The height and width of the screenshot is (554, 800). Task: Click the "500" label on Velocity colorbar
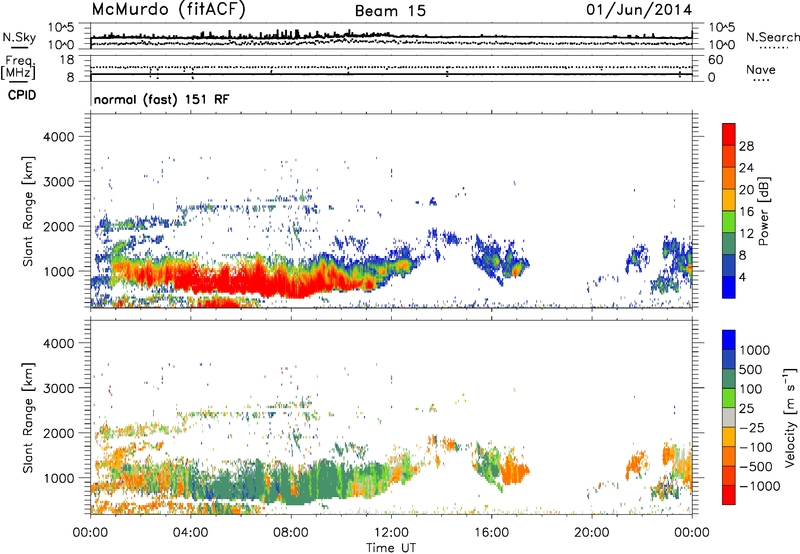pyautogui.click(x=751, y=370)
